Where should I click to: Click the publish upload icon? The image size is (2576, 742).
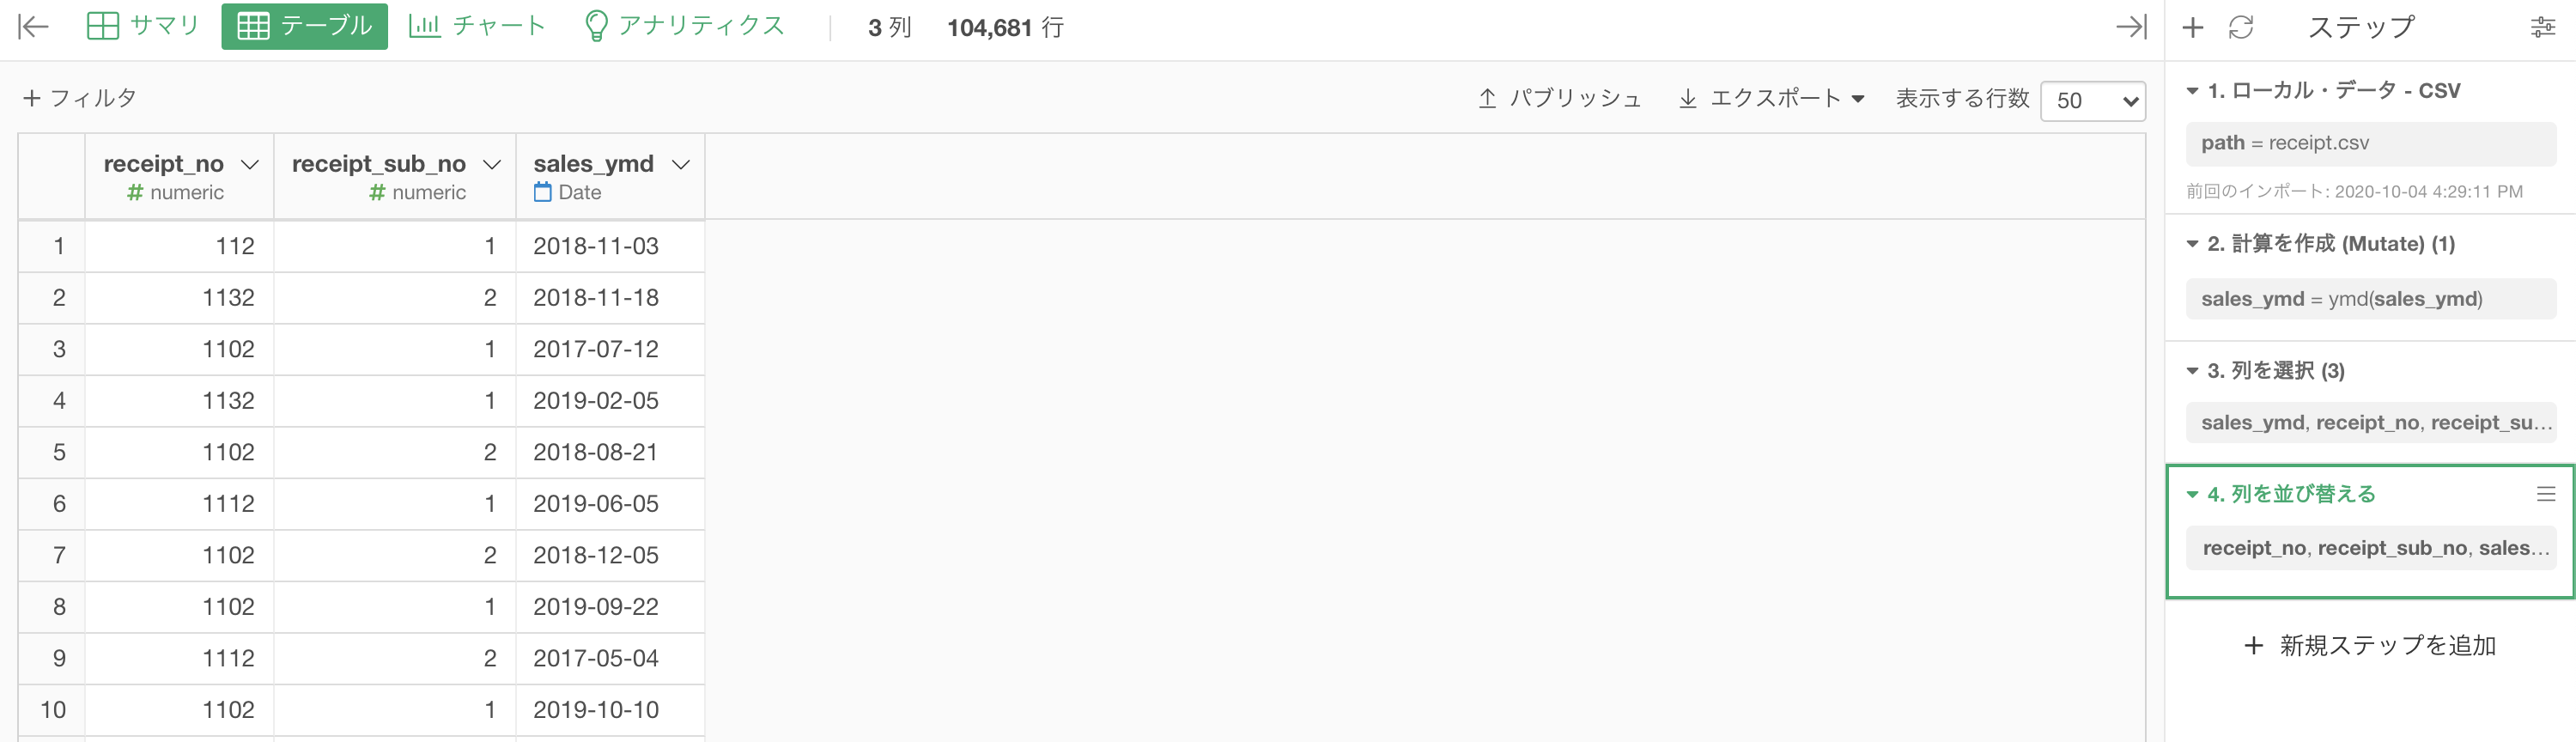(1487, 98)
